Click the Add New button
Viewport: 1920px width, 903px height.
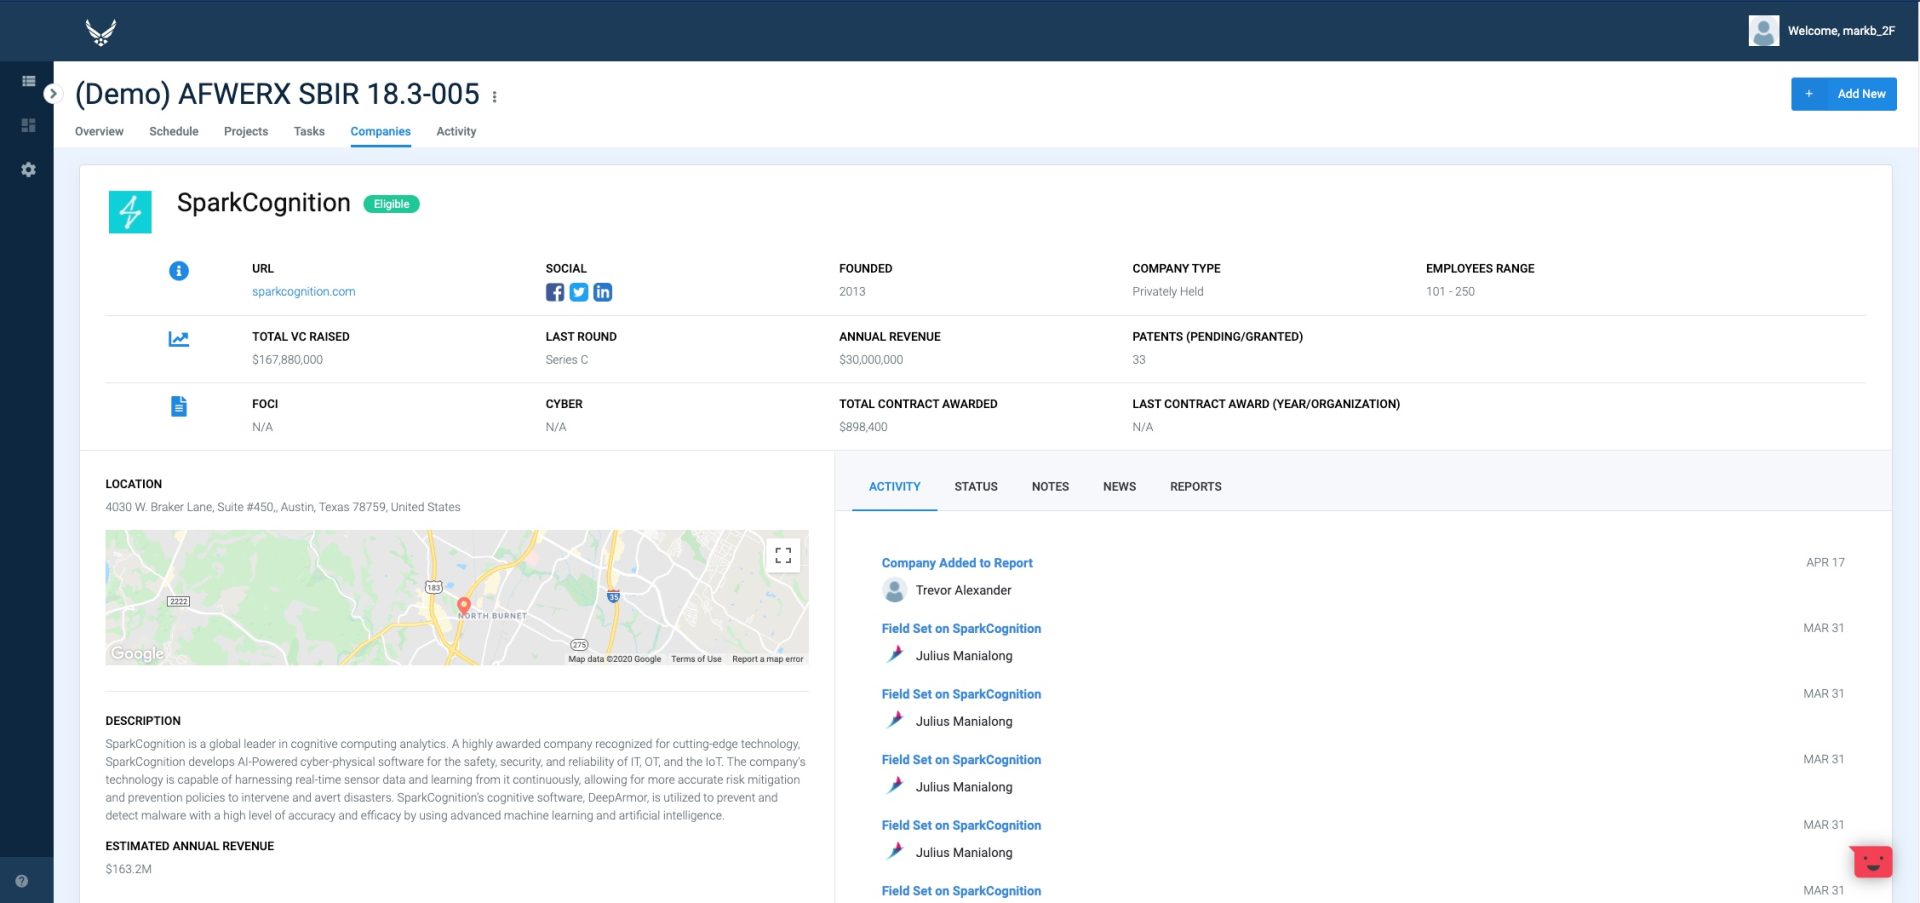1843,94
